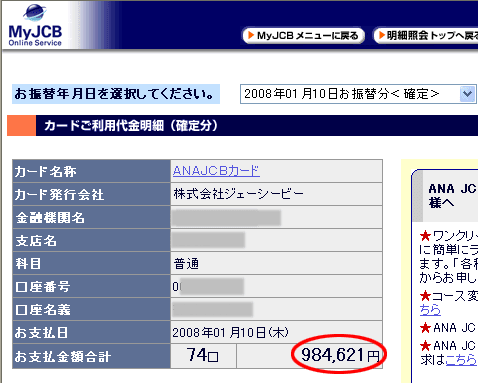Image resolution: width=478 pixels, height=383 pixels.
Task: Open the お振替年月日 date dropdown arrow
Action: coord(467,94)
